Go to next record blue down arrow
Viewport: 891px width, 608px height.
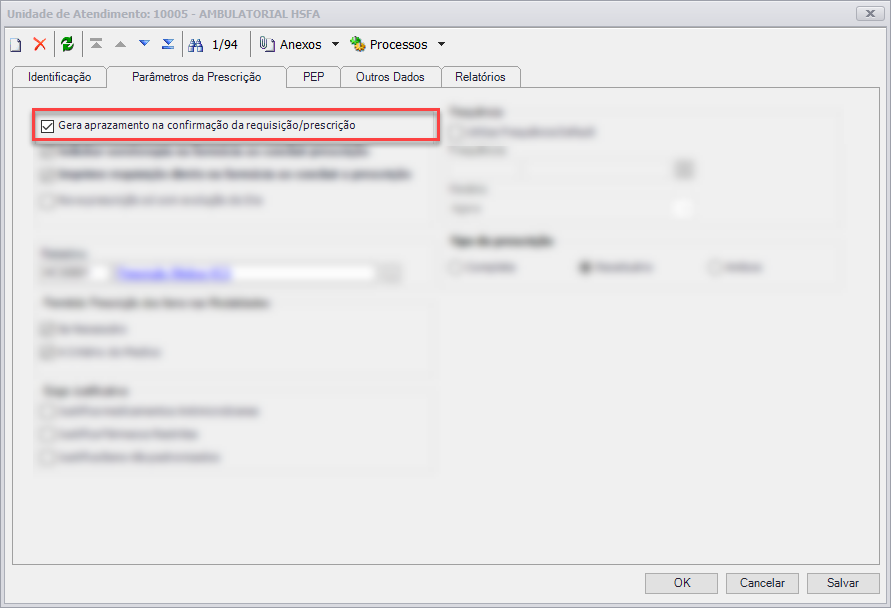[x=144, y=44]
